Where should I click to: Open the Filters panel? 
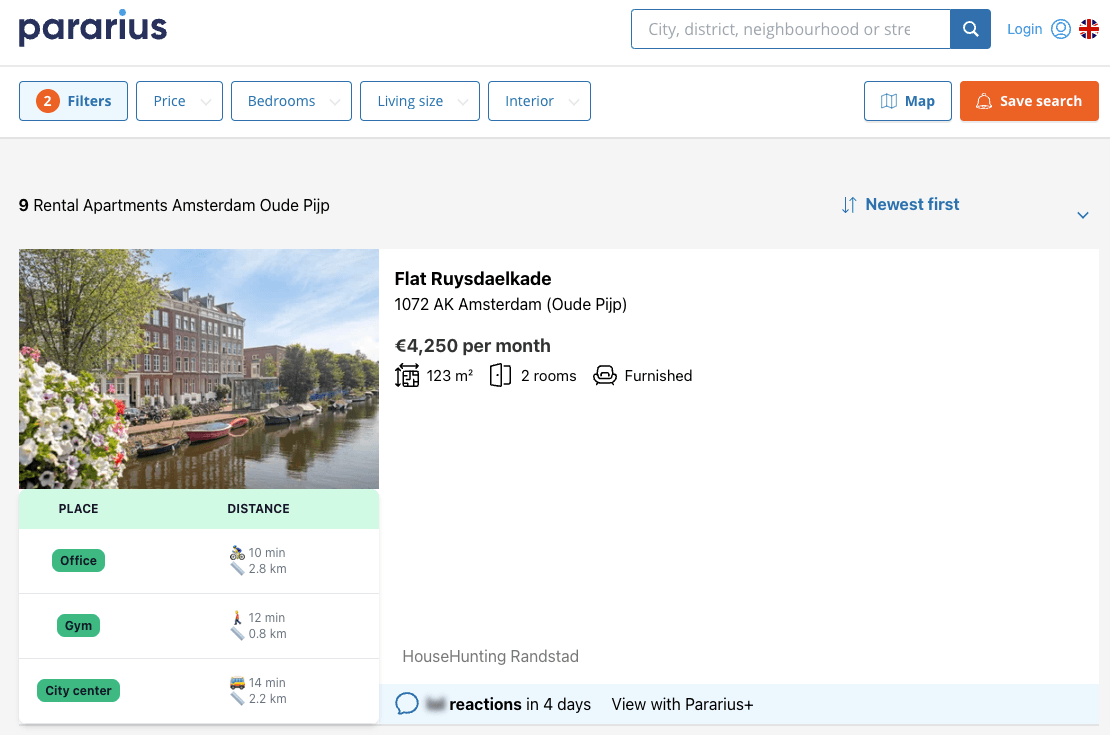pyautogui.click(x=74, y=101)
